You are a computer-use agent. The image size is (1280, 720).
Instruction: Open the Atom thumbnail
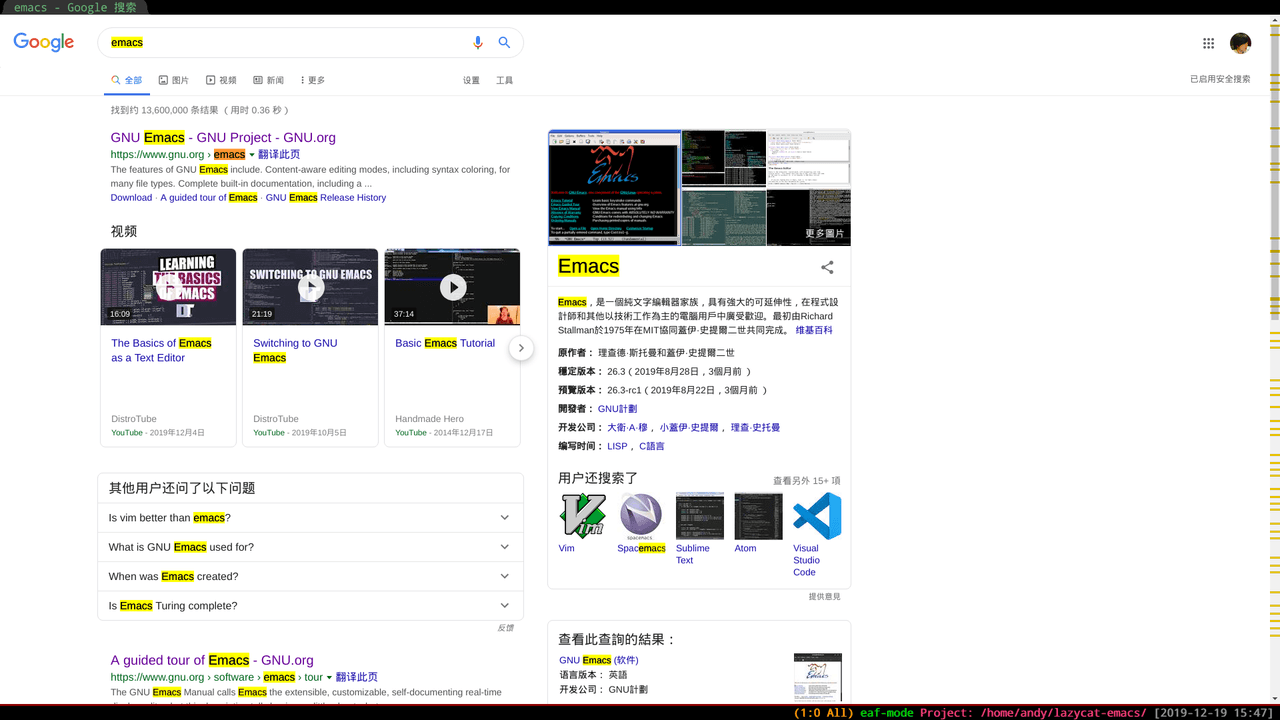click(x=759, y=516)
